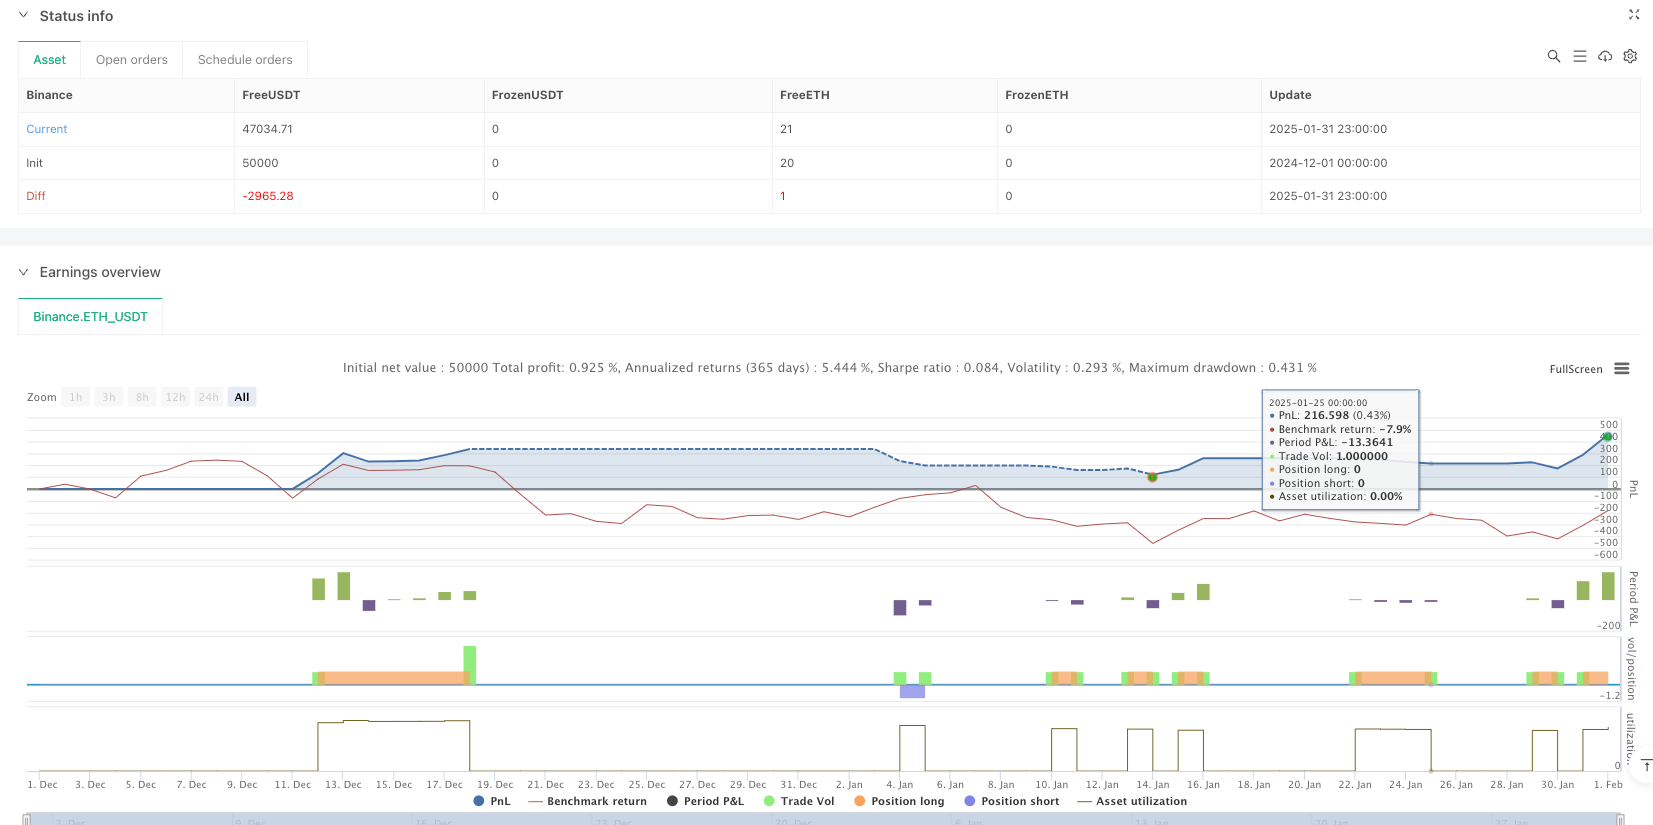The width and height of the screenshot is (1653, 825).
Task: Switch to the Open orders tab
Action: click(x=131, y=60)
